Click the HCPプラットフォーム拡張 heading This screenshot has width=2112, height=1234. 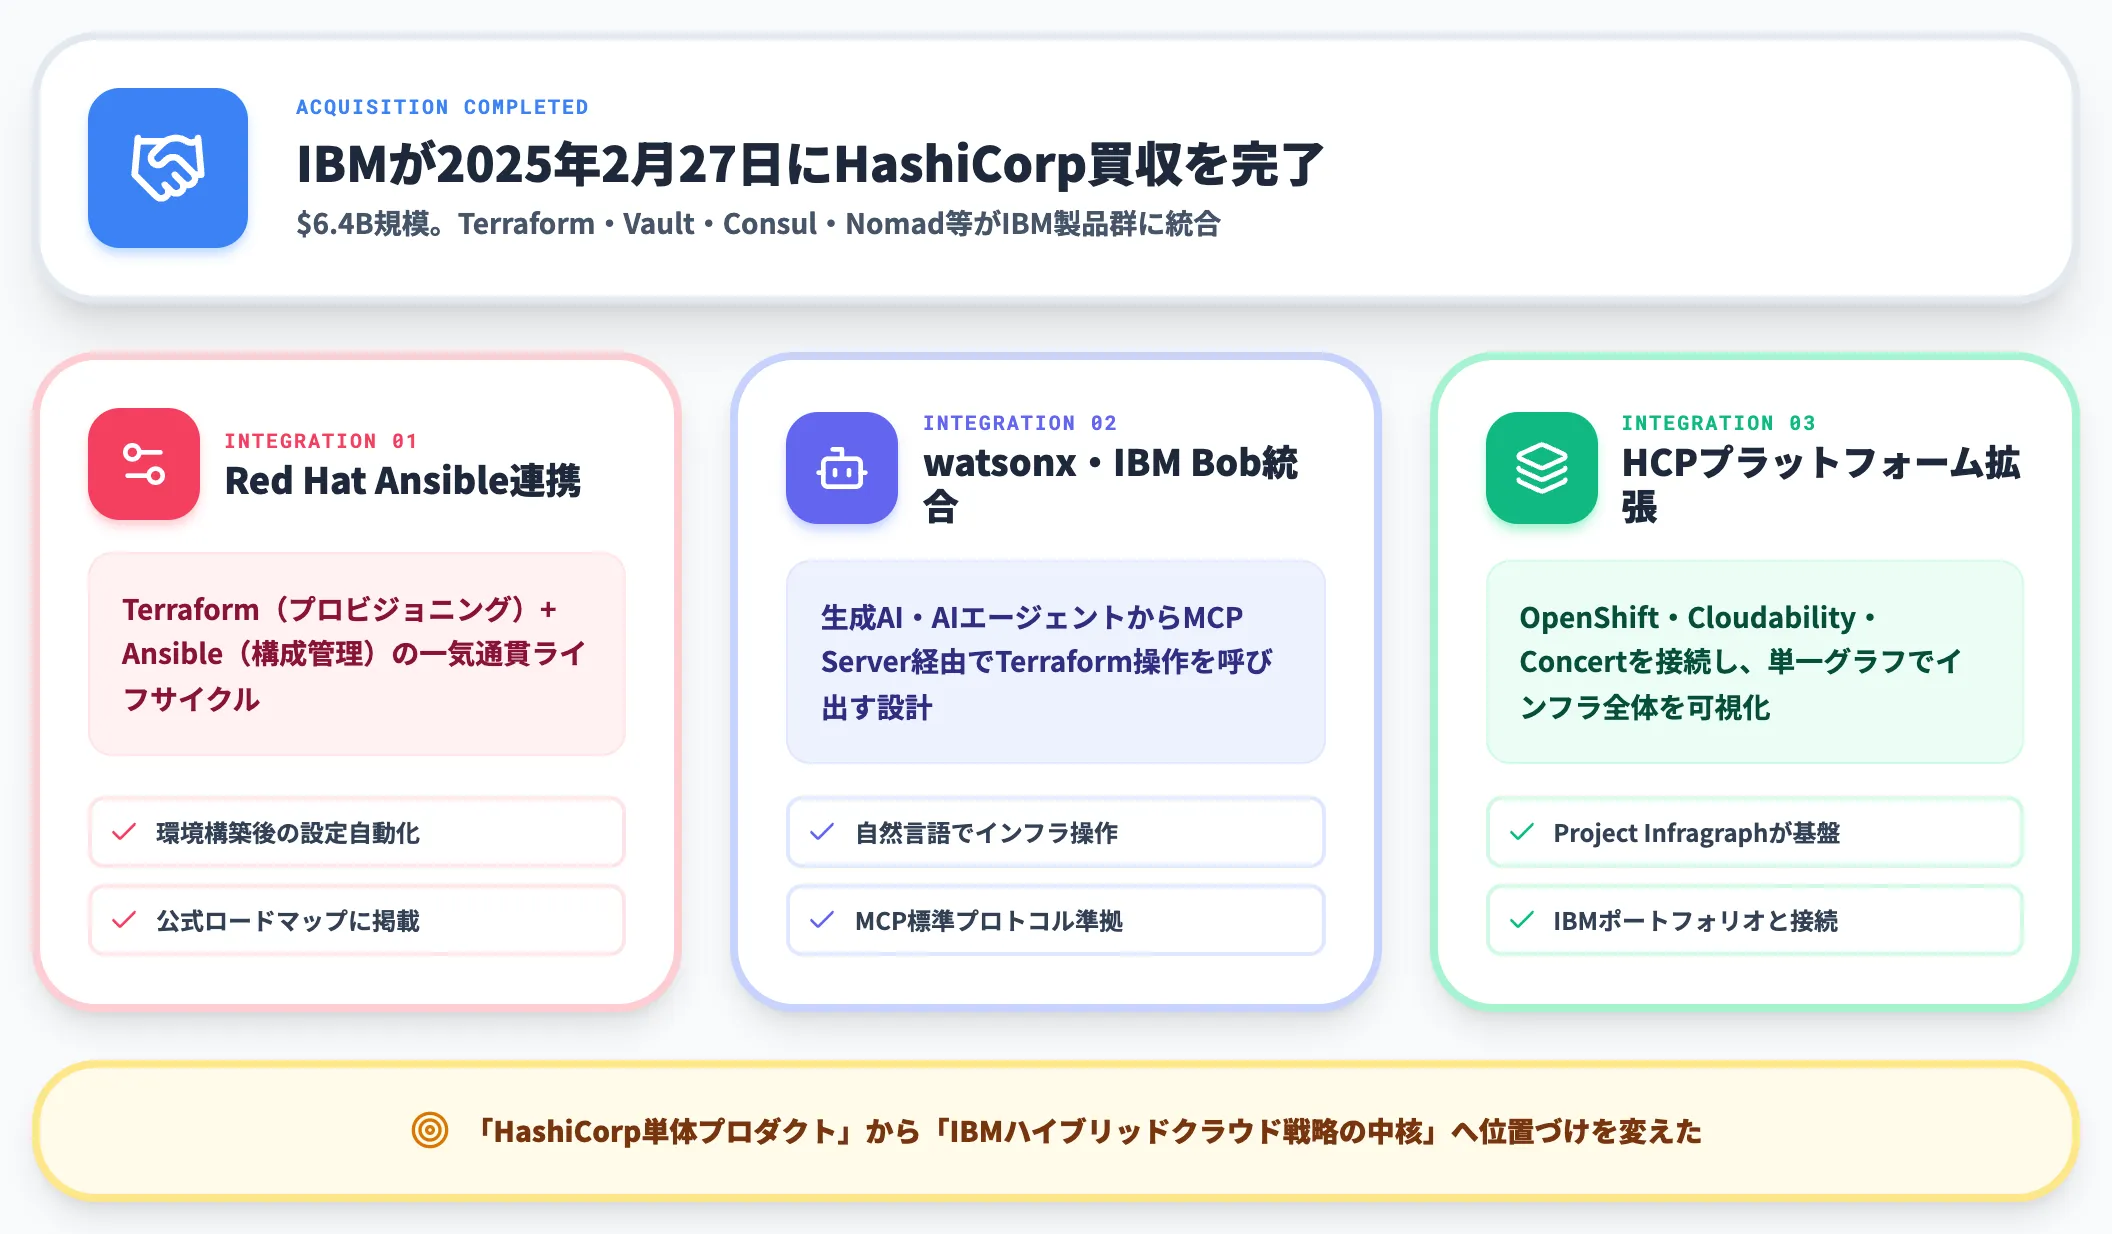[x=1820, y=484]
